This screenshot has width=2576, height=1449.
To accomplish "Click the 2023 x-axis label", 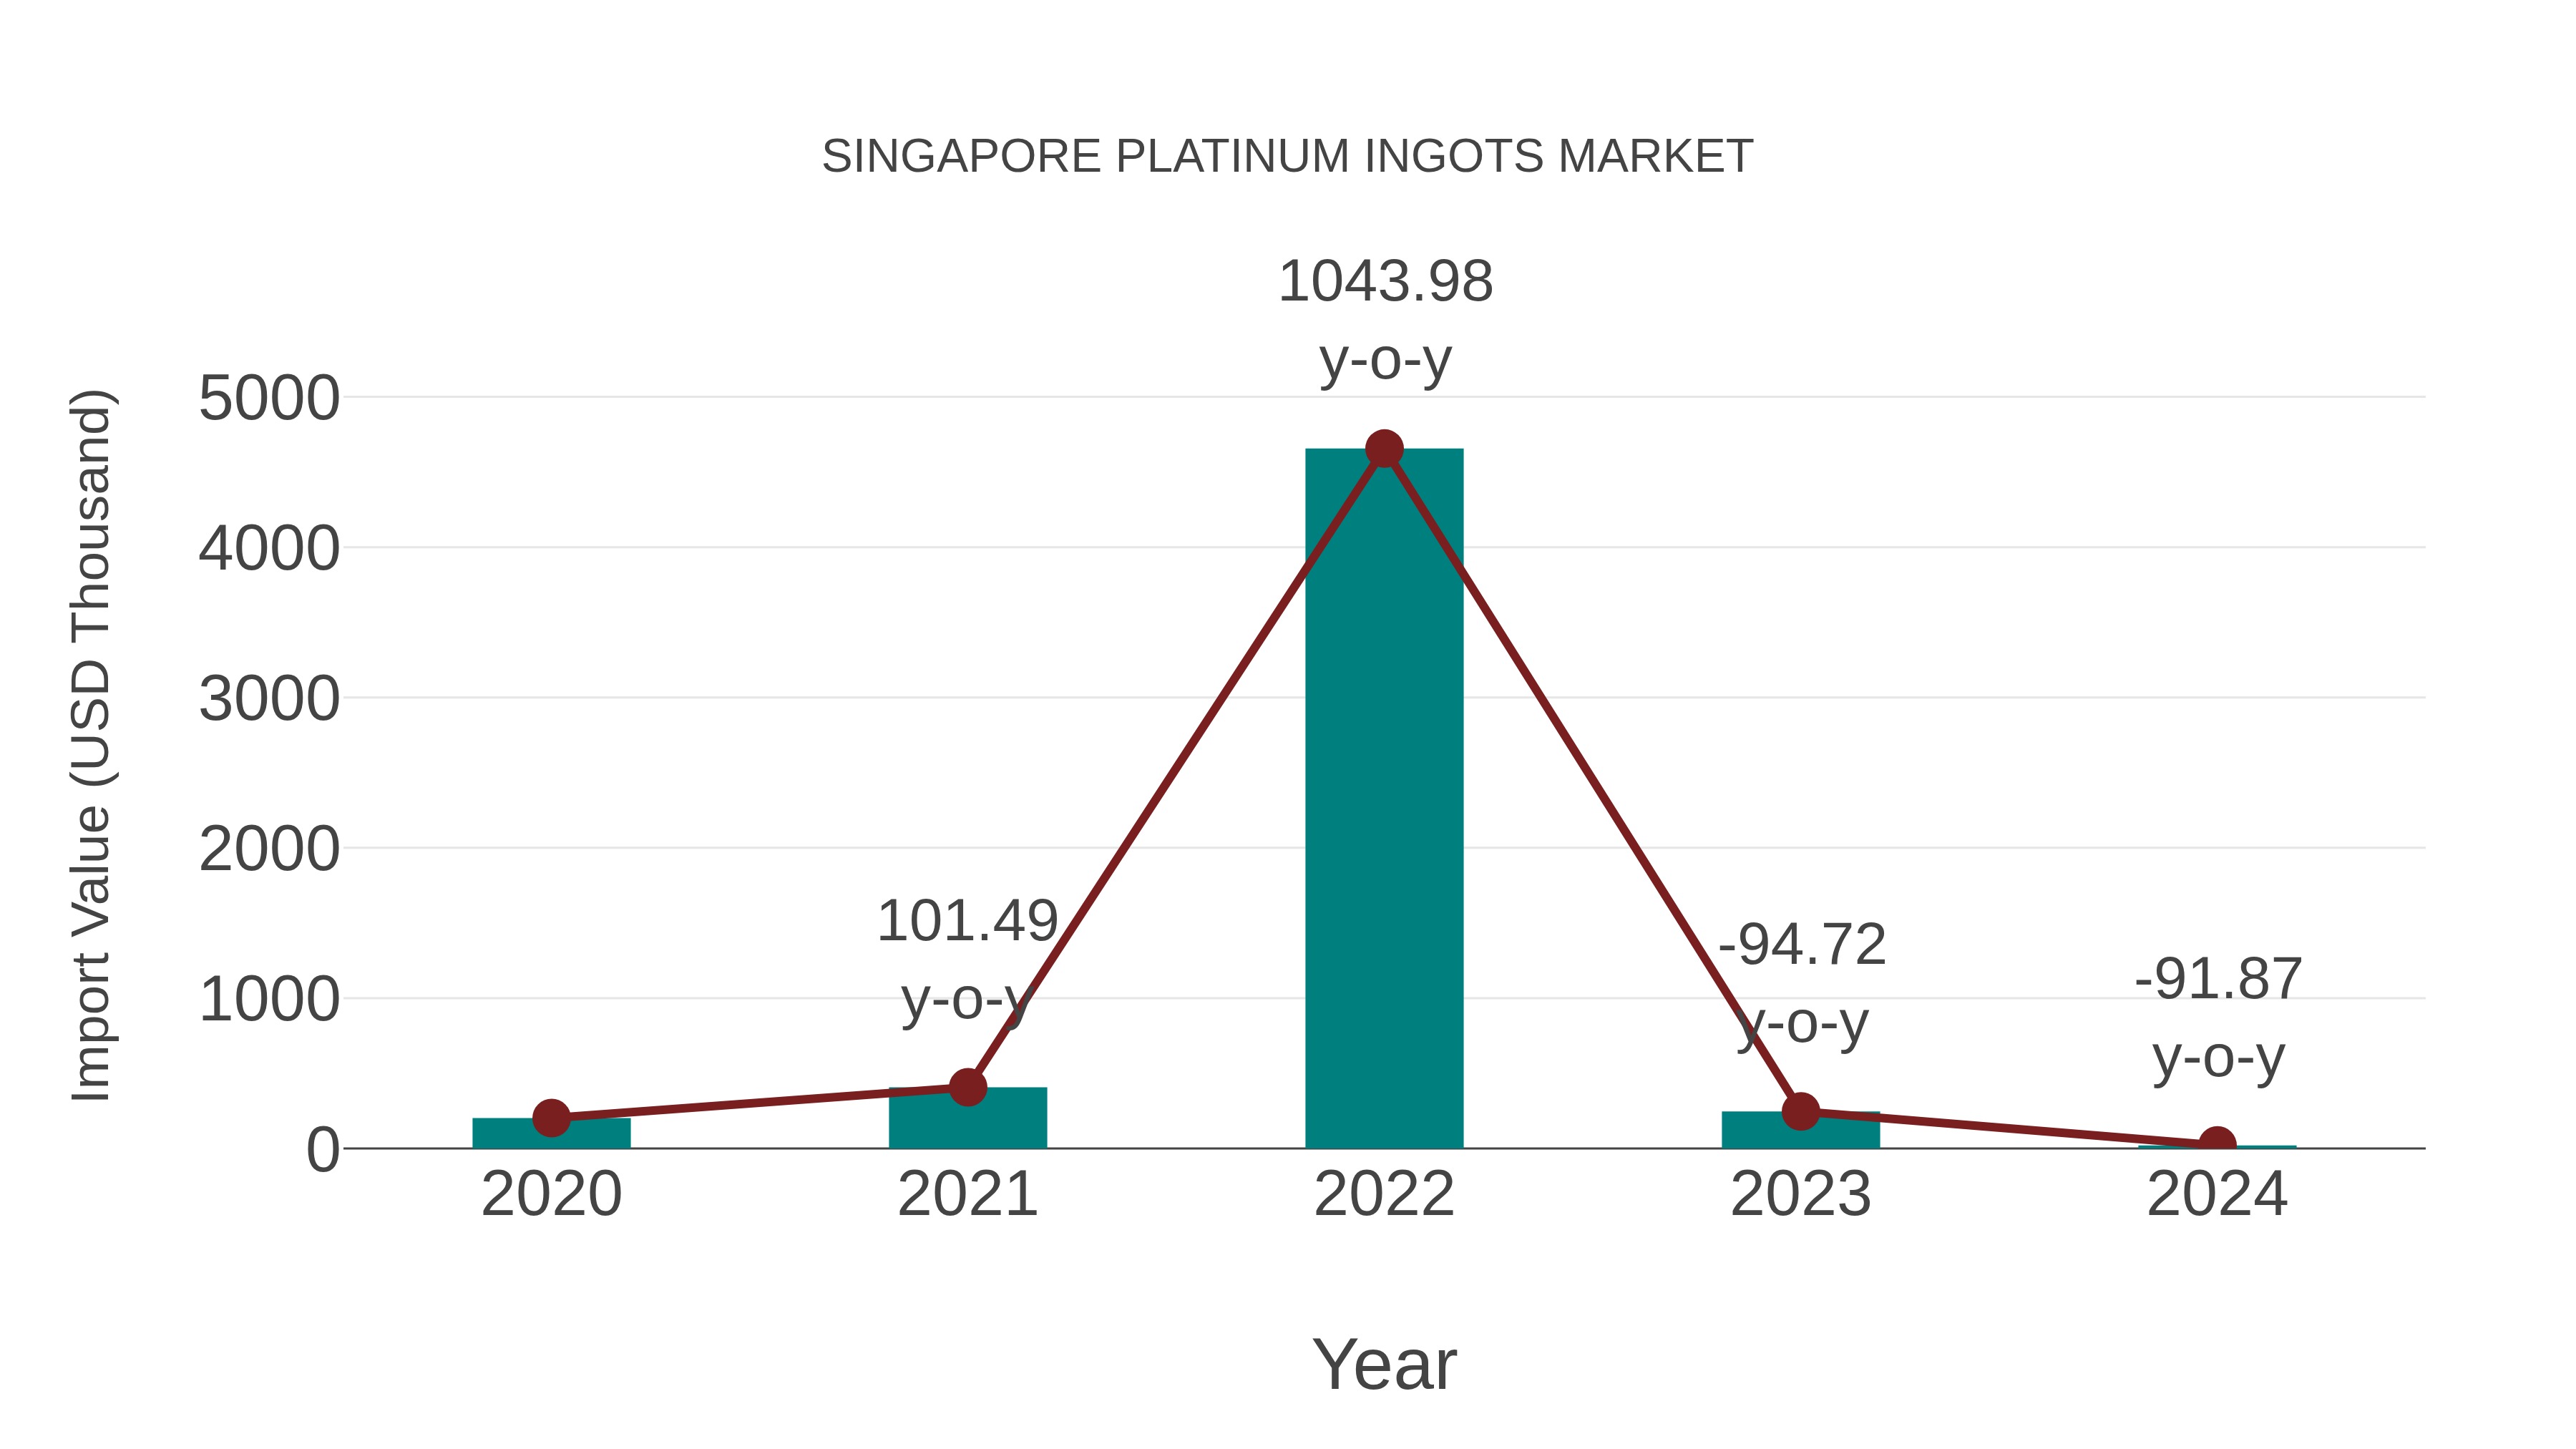I will click(x=1800, y=1194).
